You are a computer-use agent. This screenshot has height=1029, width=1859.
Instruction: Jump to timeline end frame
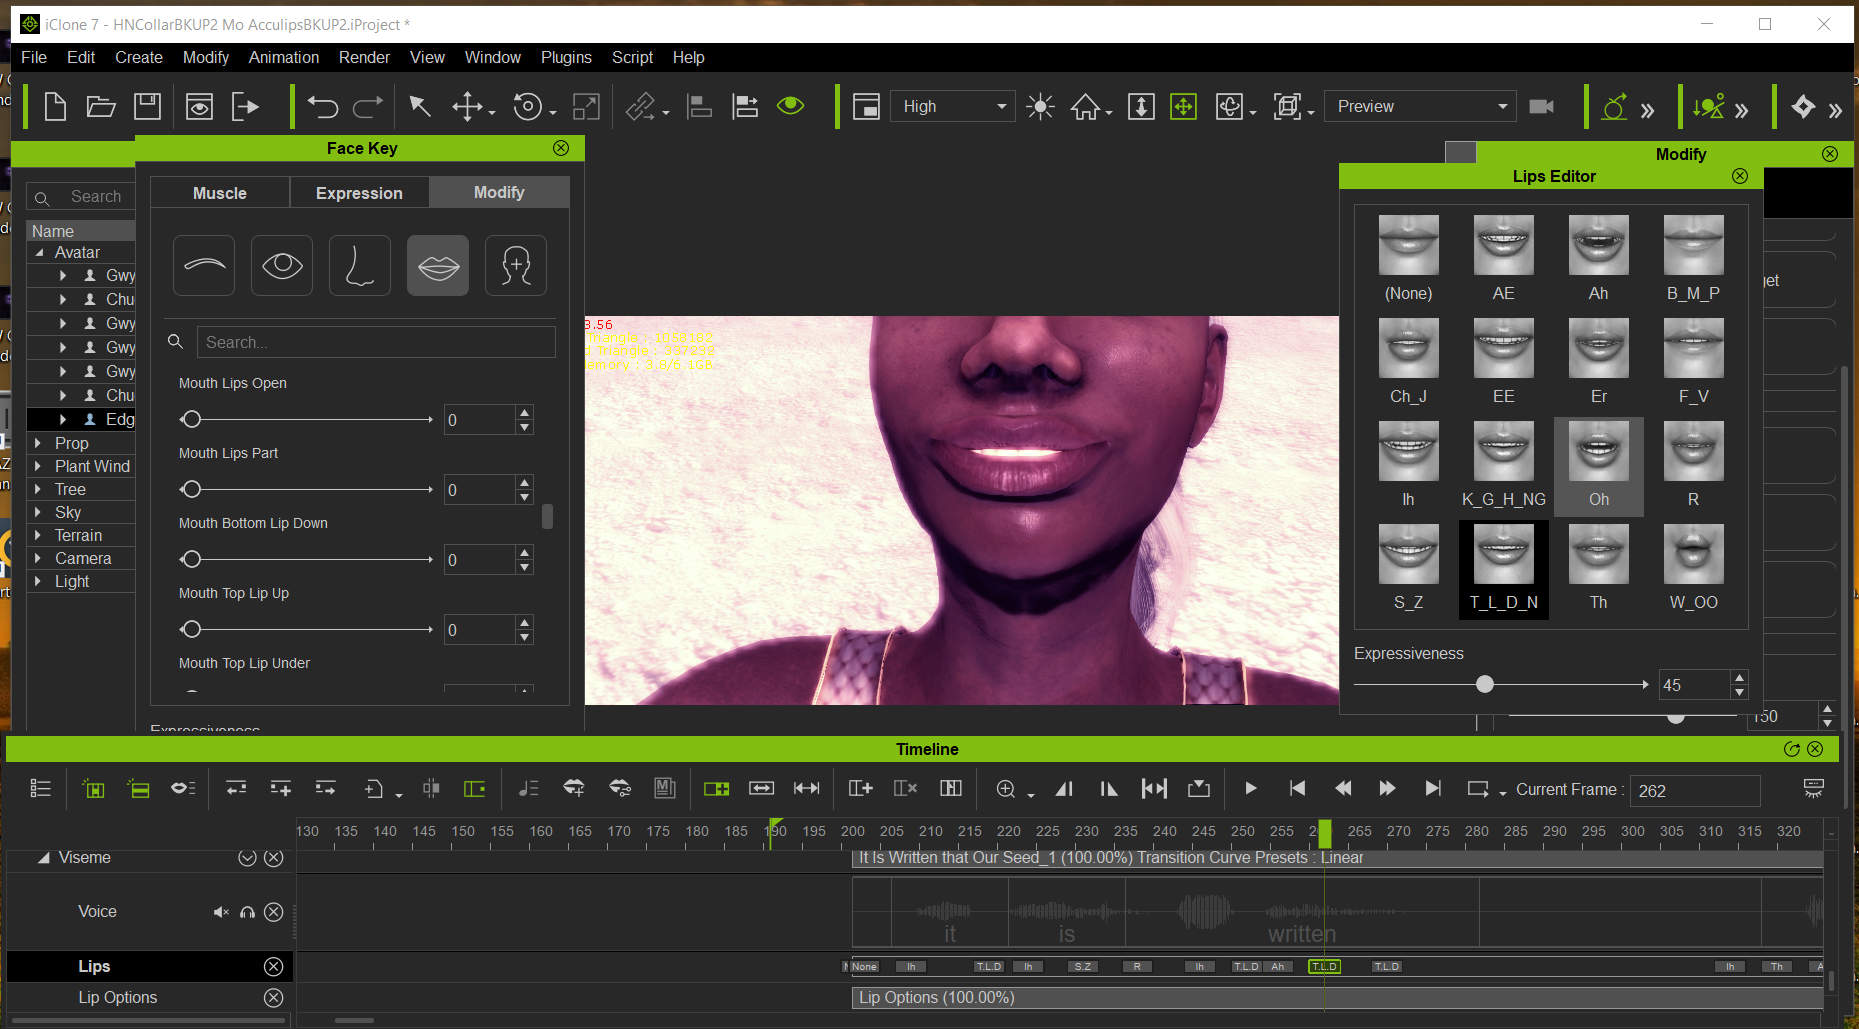click(1433, 789)
